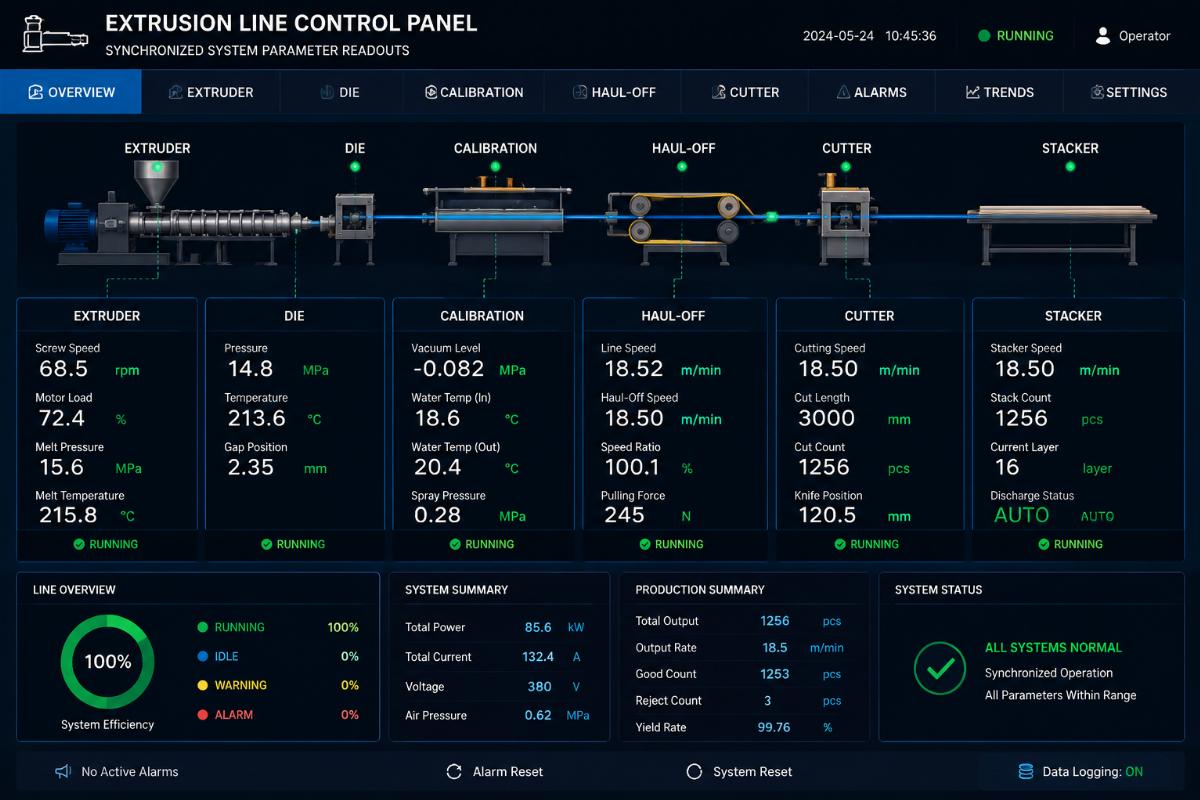The width and height of the screenshot is (1200, 800).
Task: Click the Calibration panel RUNNING check icon
Action: point(455,544)
